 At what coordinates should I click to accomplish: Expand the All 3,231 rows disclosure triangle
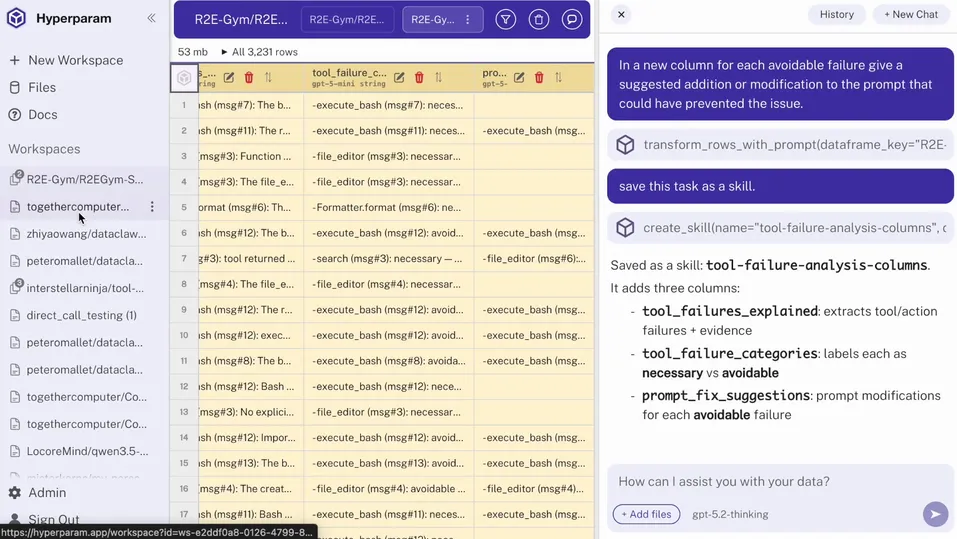pyautogui.click(x=224, y=52)
